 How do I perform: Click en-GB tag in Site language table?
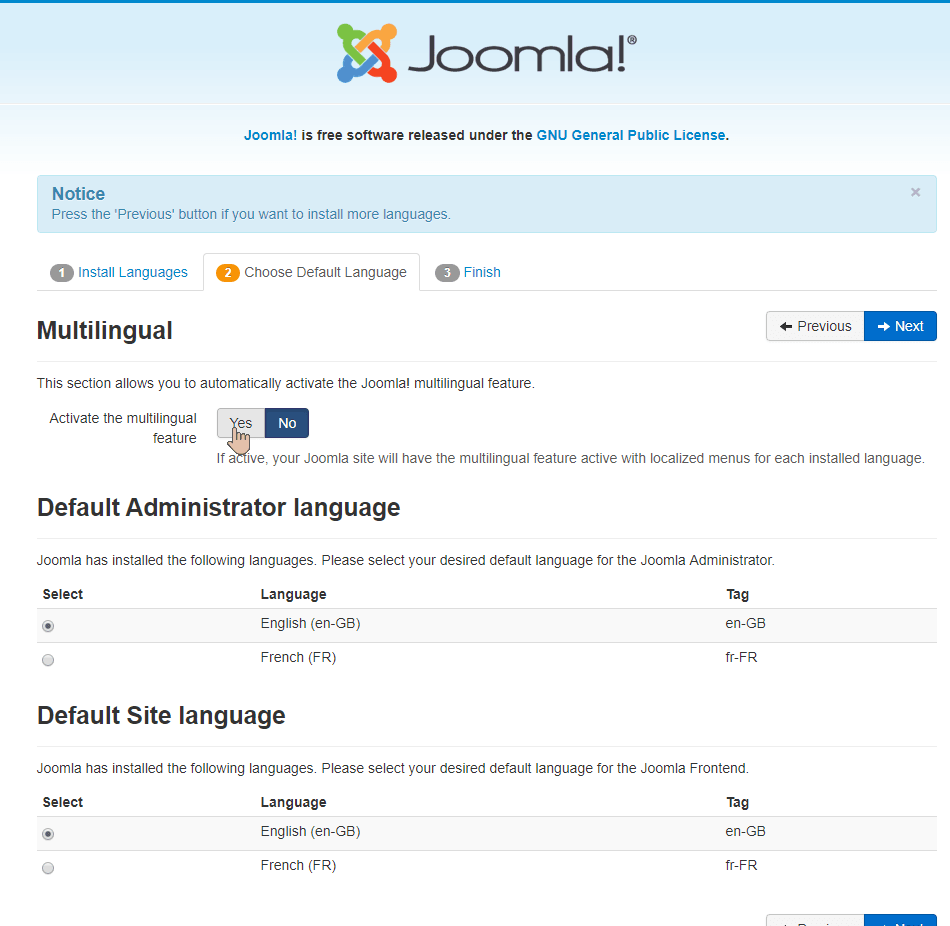point(745,831)
